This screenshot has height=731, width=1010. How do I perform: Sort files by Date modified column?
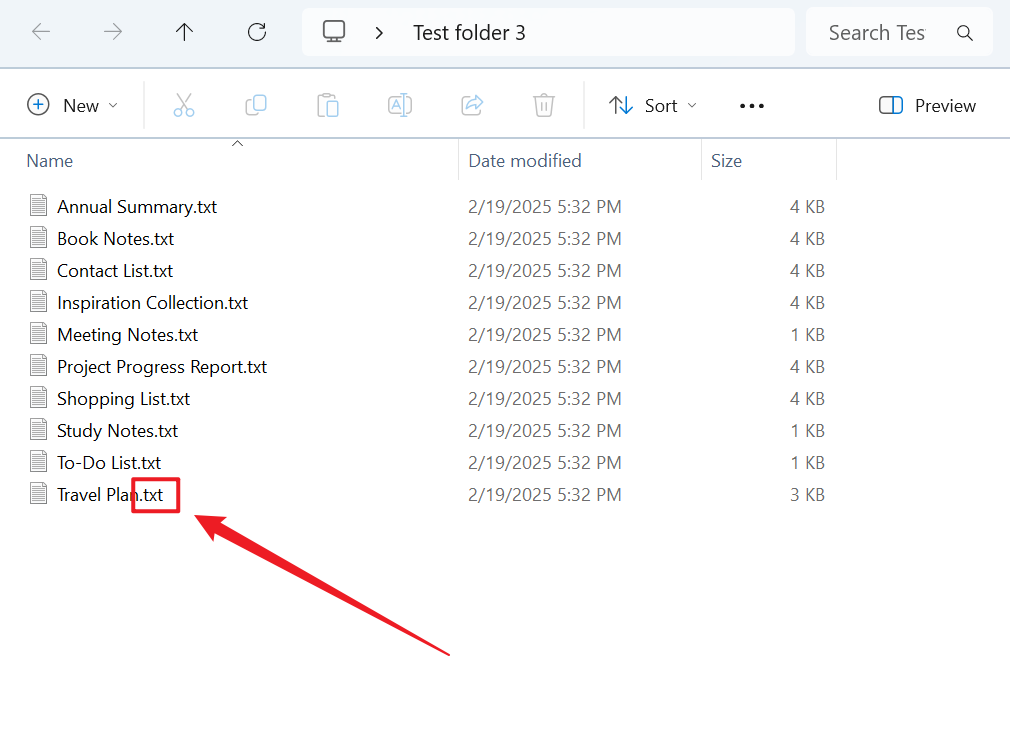point(525,160)
